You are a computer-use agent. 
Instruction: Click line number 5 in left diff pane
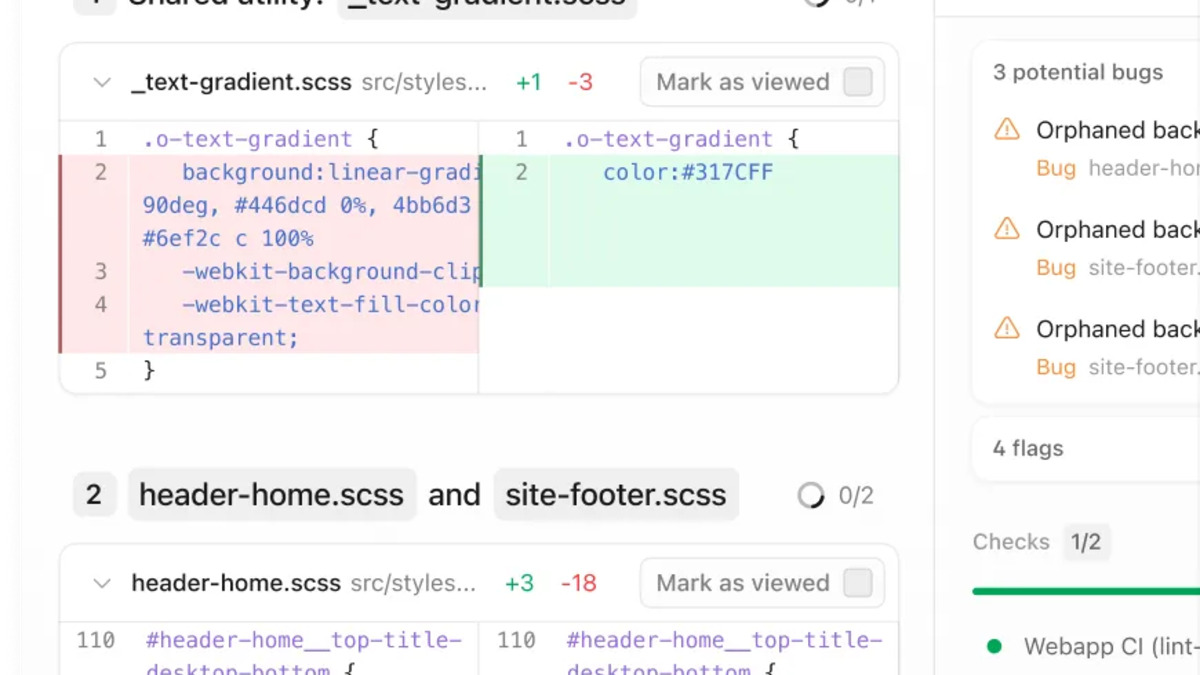[100, 371]
